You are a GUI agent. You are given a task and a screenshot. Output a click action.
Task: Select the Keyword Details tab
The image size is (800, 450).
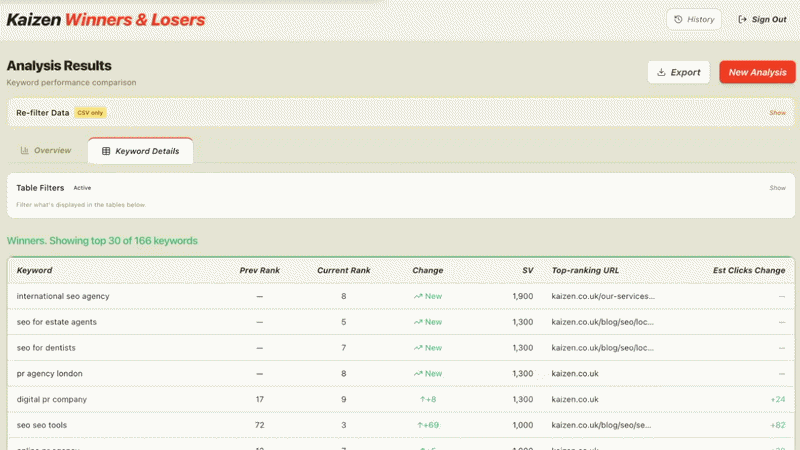point(140,151)
